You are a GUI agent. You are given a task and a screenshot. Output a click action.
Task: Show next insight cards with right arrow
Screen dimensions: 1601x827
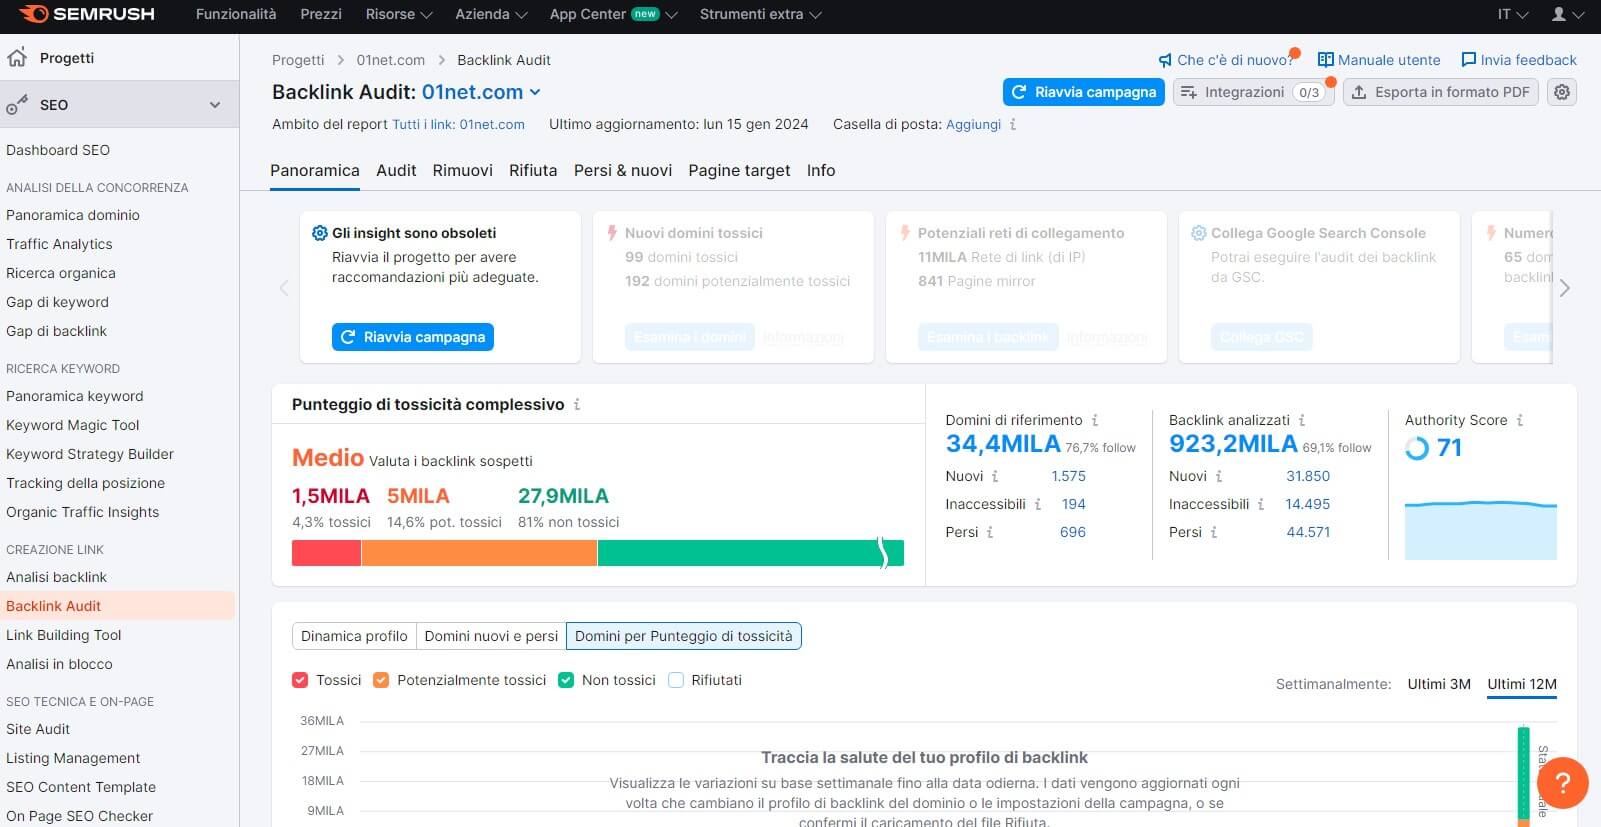1565,288
